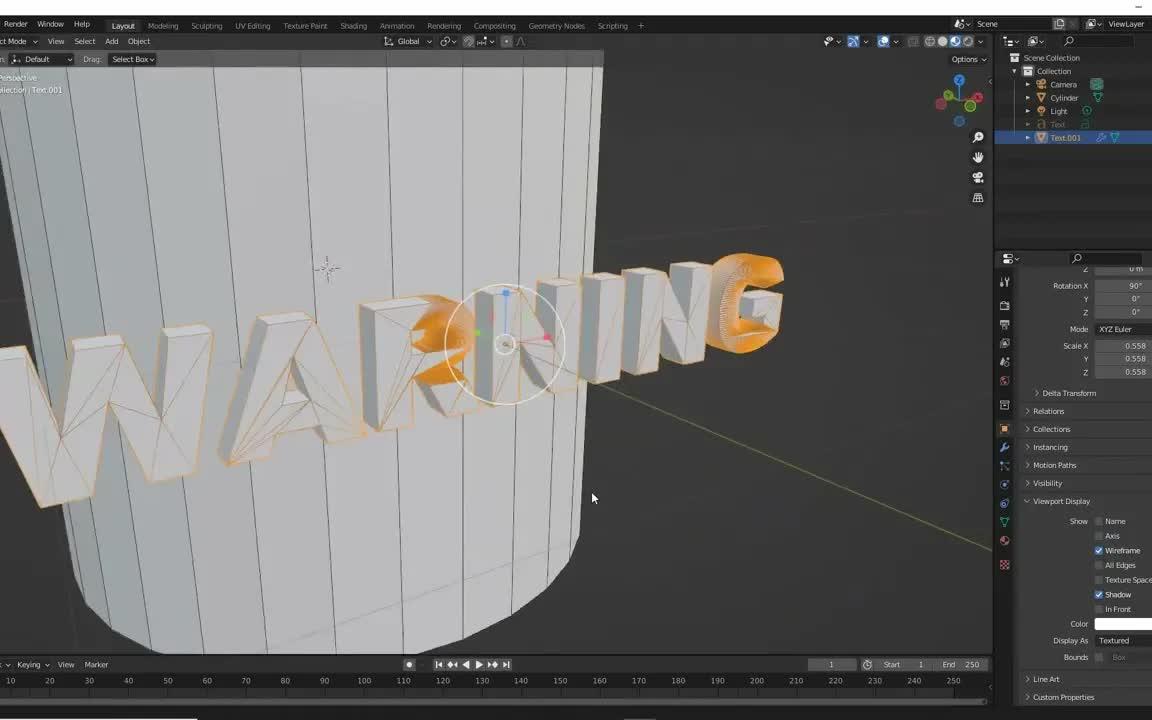Switch to Wireframe viewport shading
The height and width of the screenshot is (720, 1152).
[929, 41]
